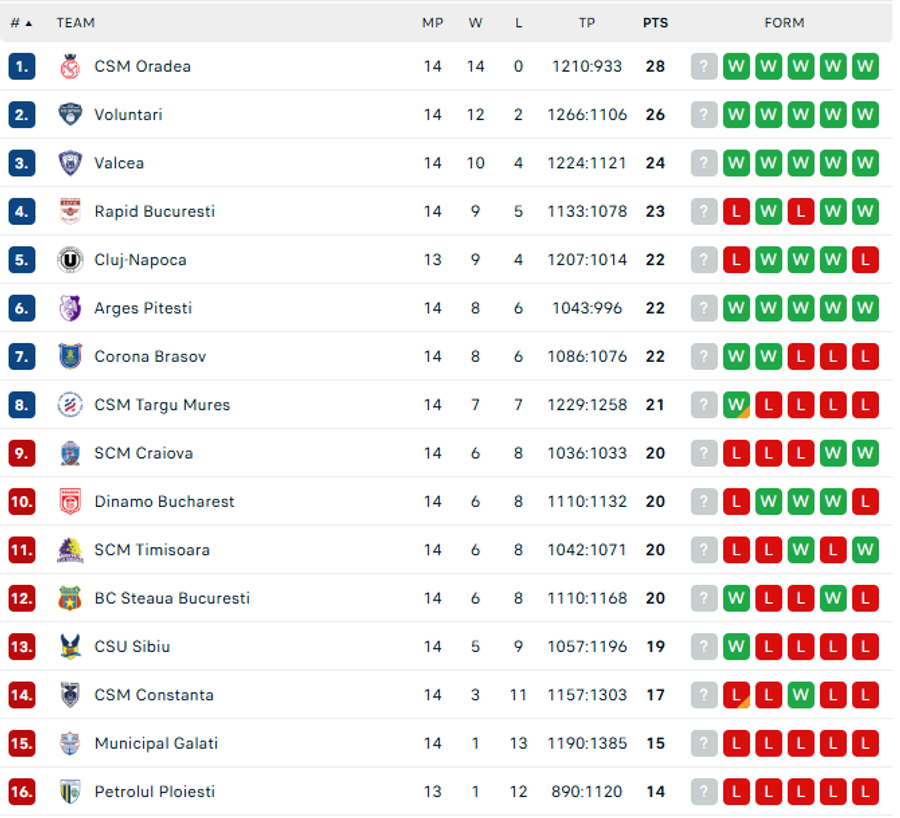Sort standings by MP column header
The image size is (900, 818).
pos(433,23)
